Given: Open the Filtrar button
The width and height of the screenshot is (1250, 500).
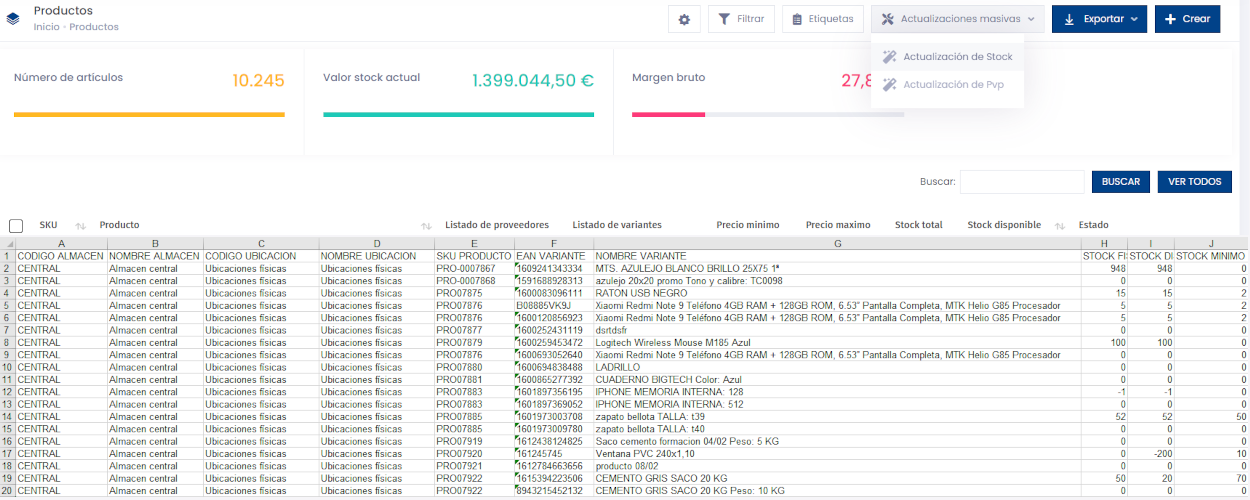Looking at the screenshot, I should 741,19.
